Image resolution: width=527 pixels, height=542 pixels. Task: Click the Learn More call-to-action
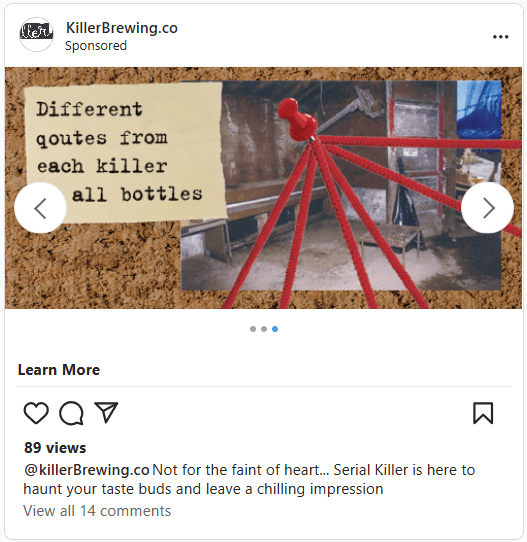click(x=59, y=370)
